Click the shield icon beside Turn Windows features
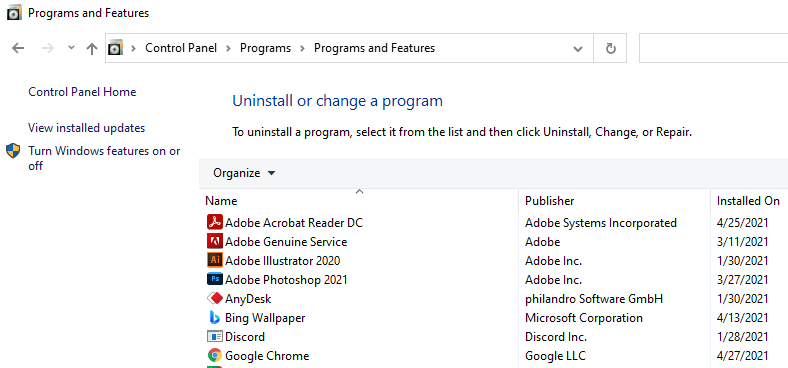The width and height of the screenshot is (788, 368). 13,151
